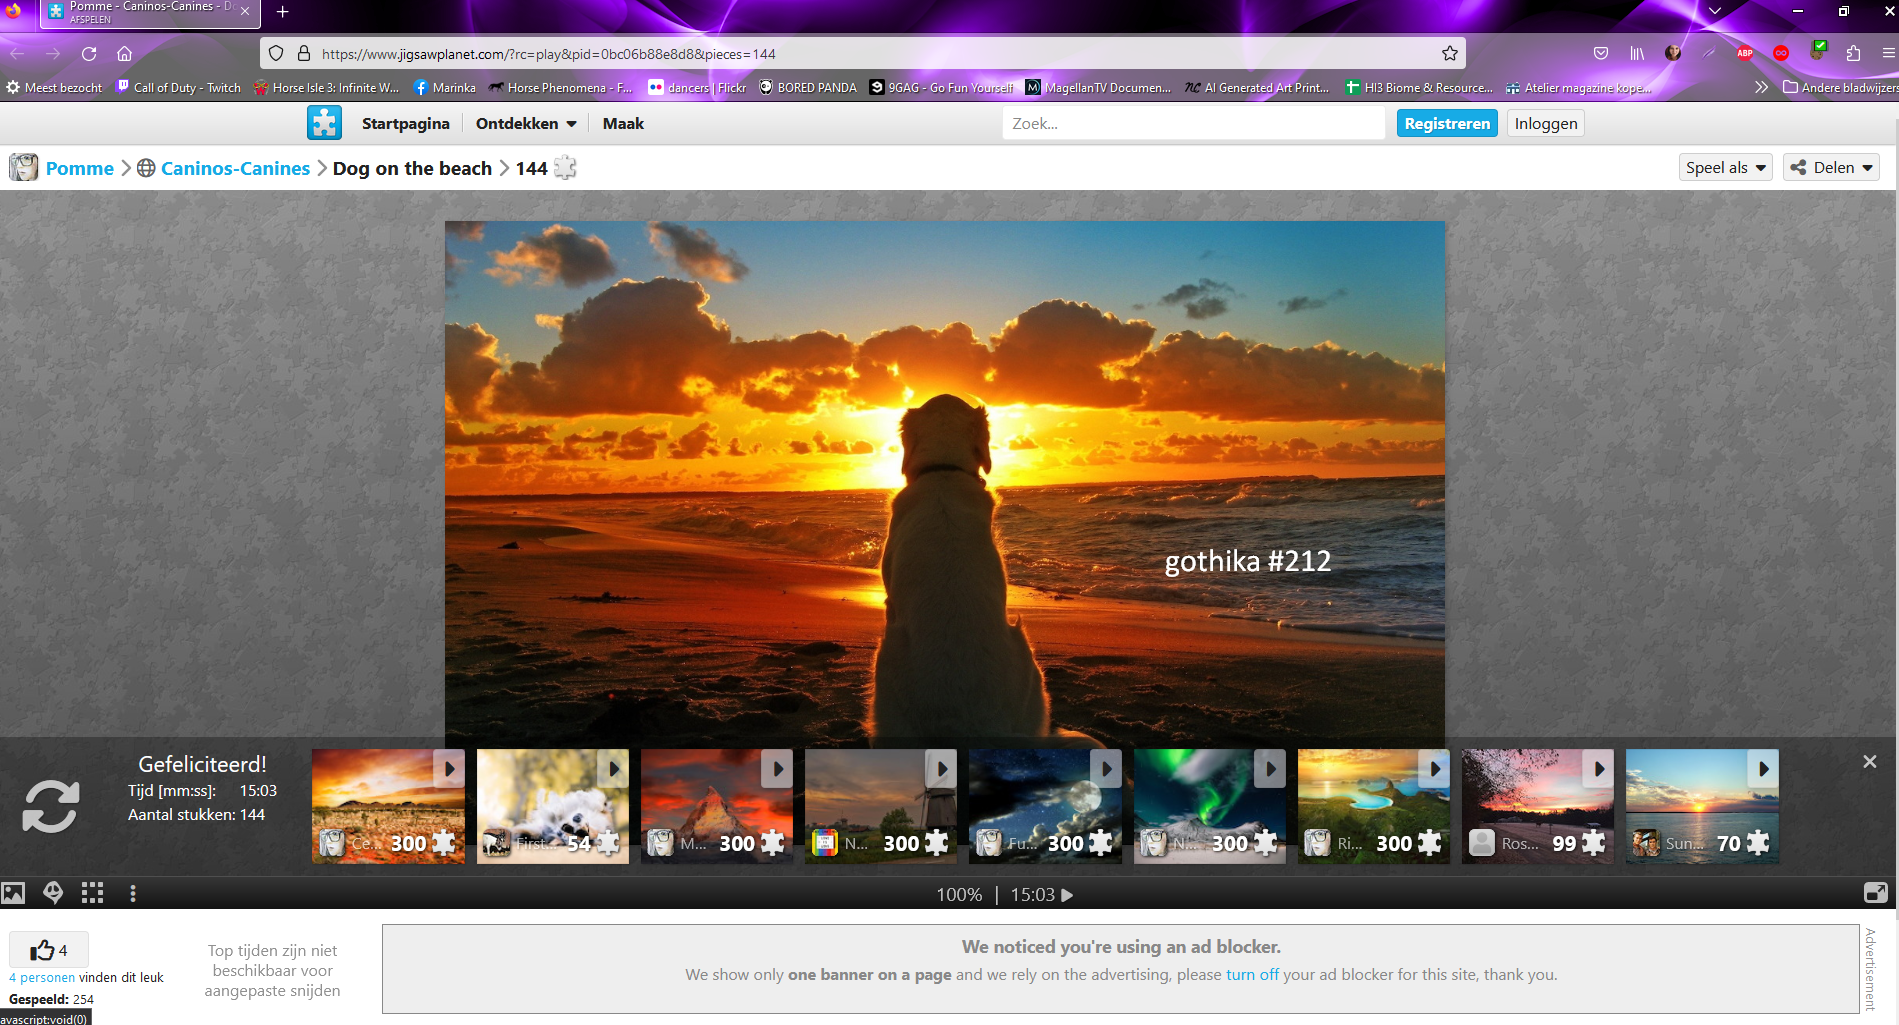Open the Speel als dropdown
The image size is (1899, 1025).
[x=1725, y=167]
